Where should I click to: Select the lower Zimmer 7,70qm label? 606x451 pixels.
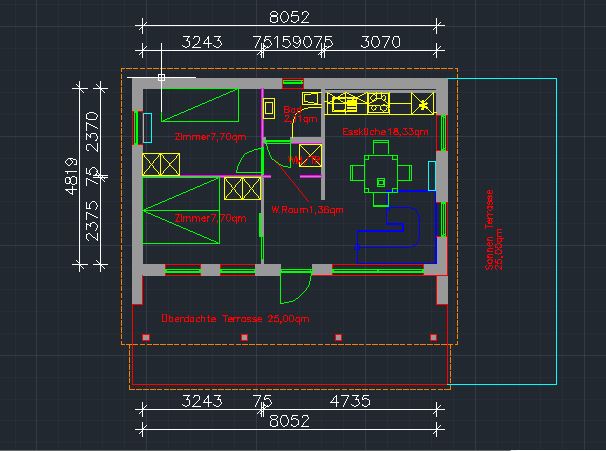click(210, 218)
